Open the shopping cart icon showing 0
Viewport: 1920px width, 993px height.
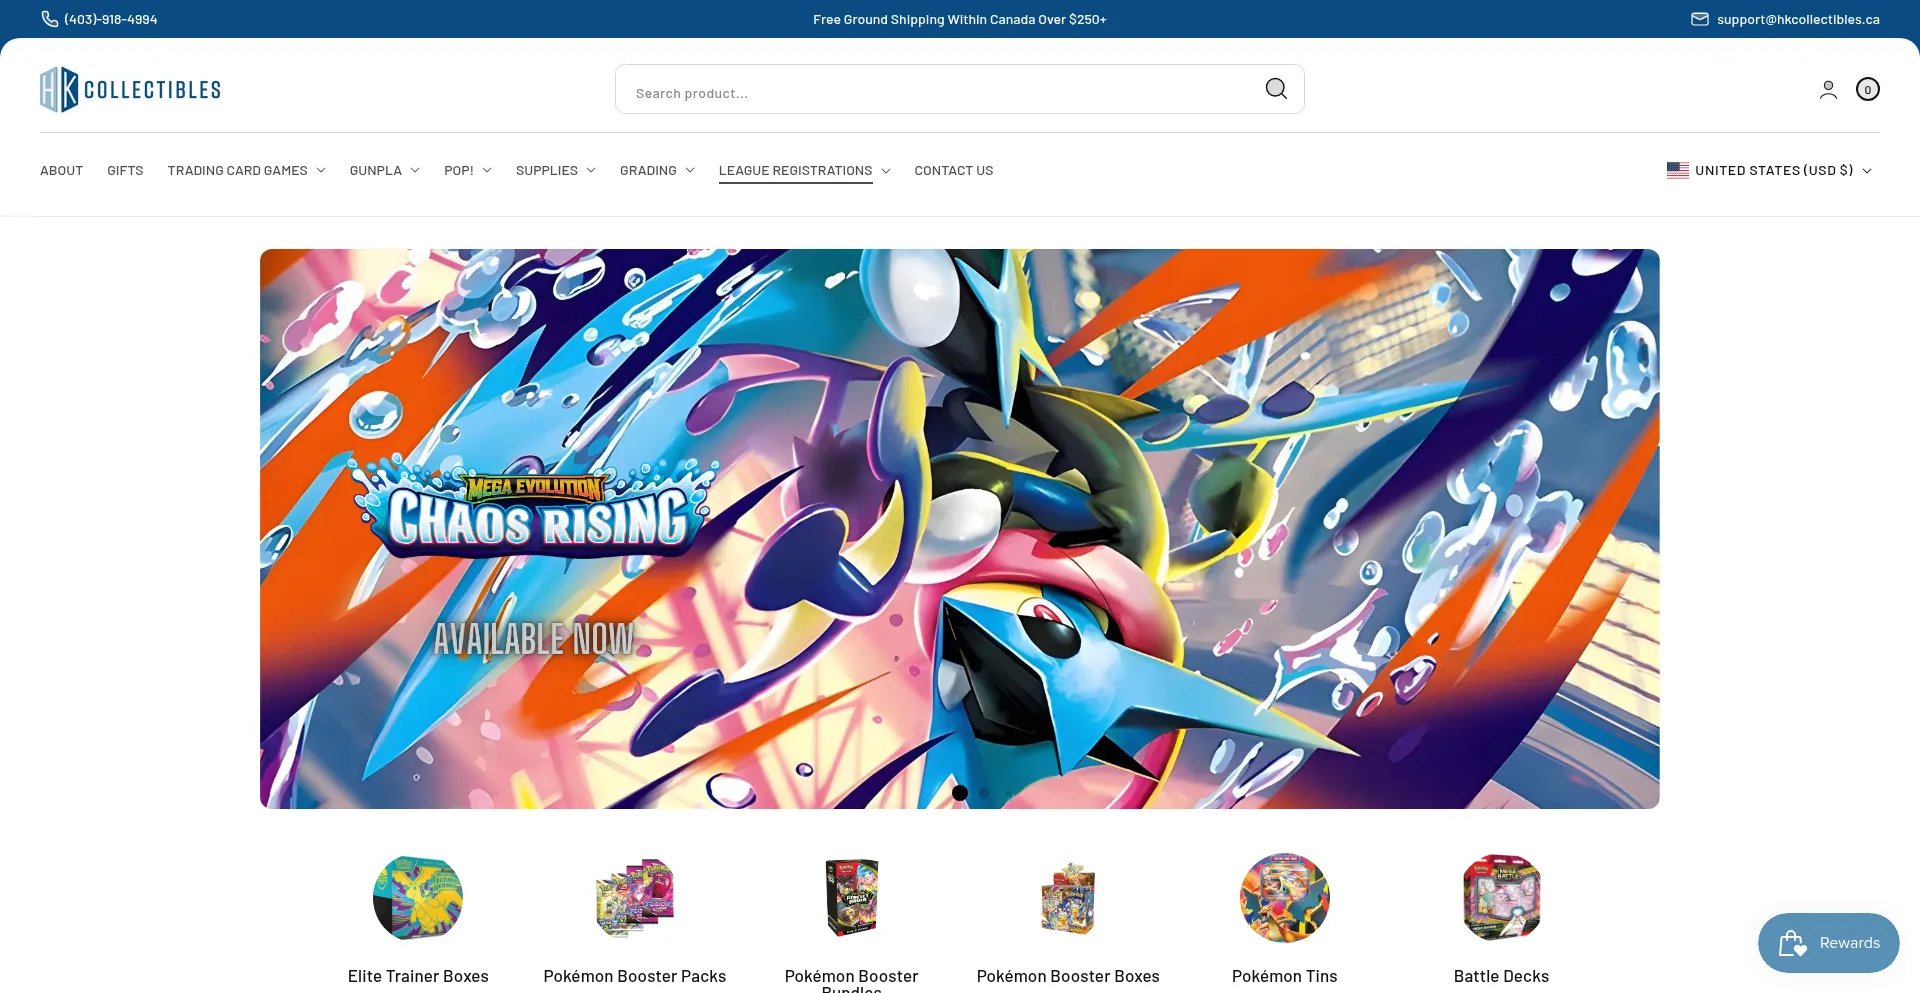coord(1868,89)
